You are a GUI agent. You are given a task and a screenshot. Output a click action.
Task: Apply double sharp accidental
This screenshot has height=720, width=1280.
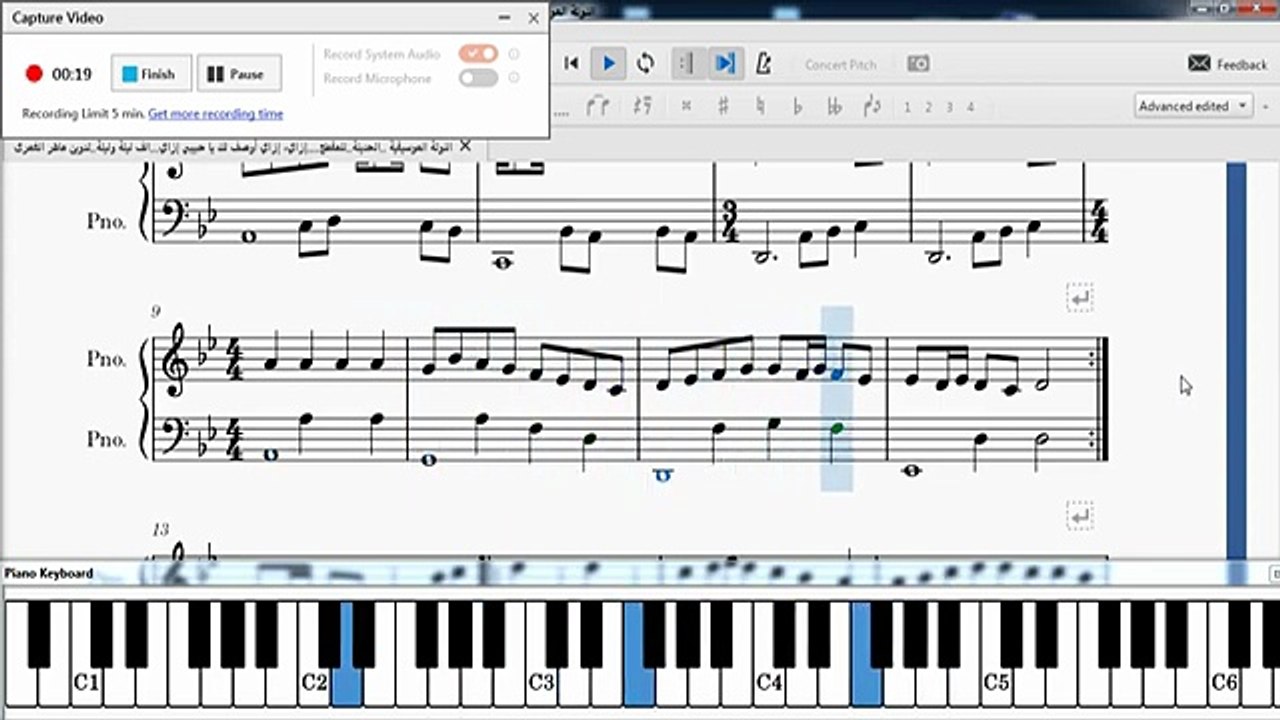pyautogui.click(x=686, y=106)
